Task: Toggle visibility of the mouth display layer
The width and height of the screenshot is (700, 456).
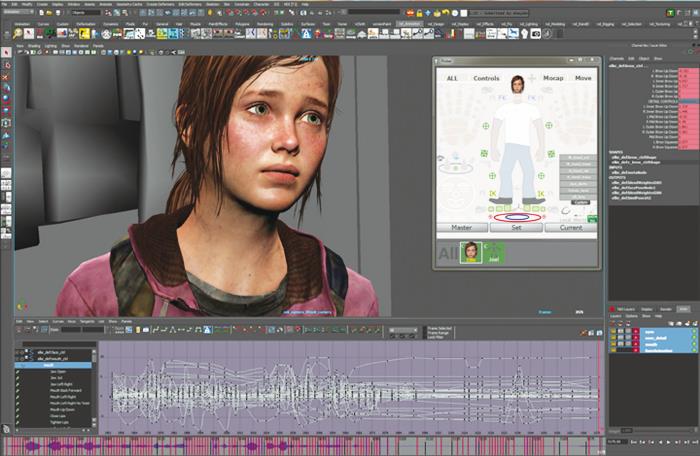Action: [x=612, y=344]
